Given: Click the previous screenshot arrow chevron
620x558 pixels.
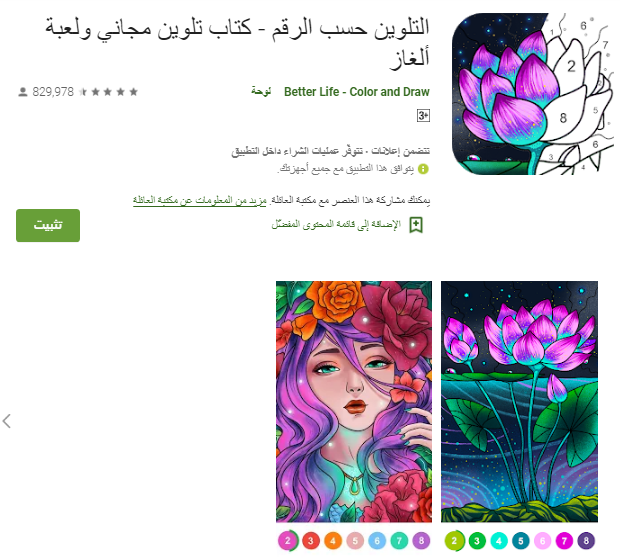Looking at the screenshot, I should 7,421.
